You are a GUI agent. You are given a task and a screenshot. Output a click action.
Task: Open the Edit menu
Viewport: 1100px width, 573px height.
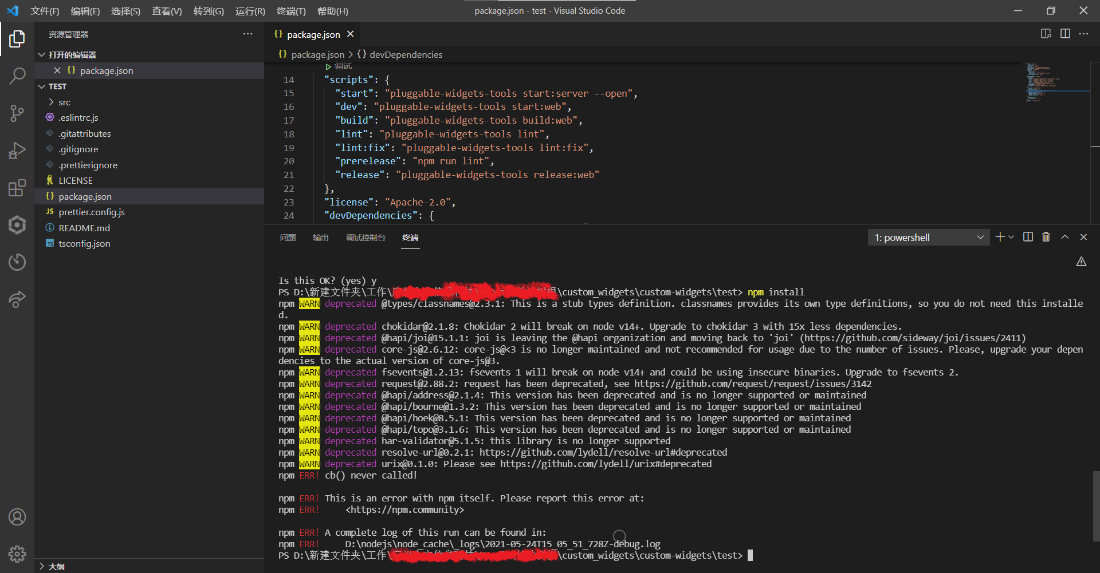86,11
